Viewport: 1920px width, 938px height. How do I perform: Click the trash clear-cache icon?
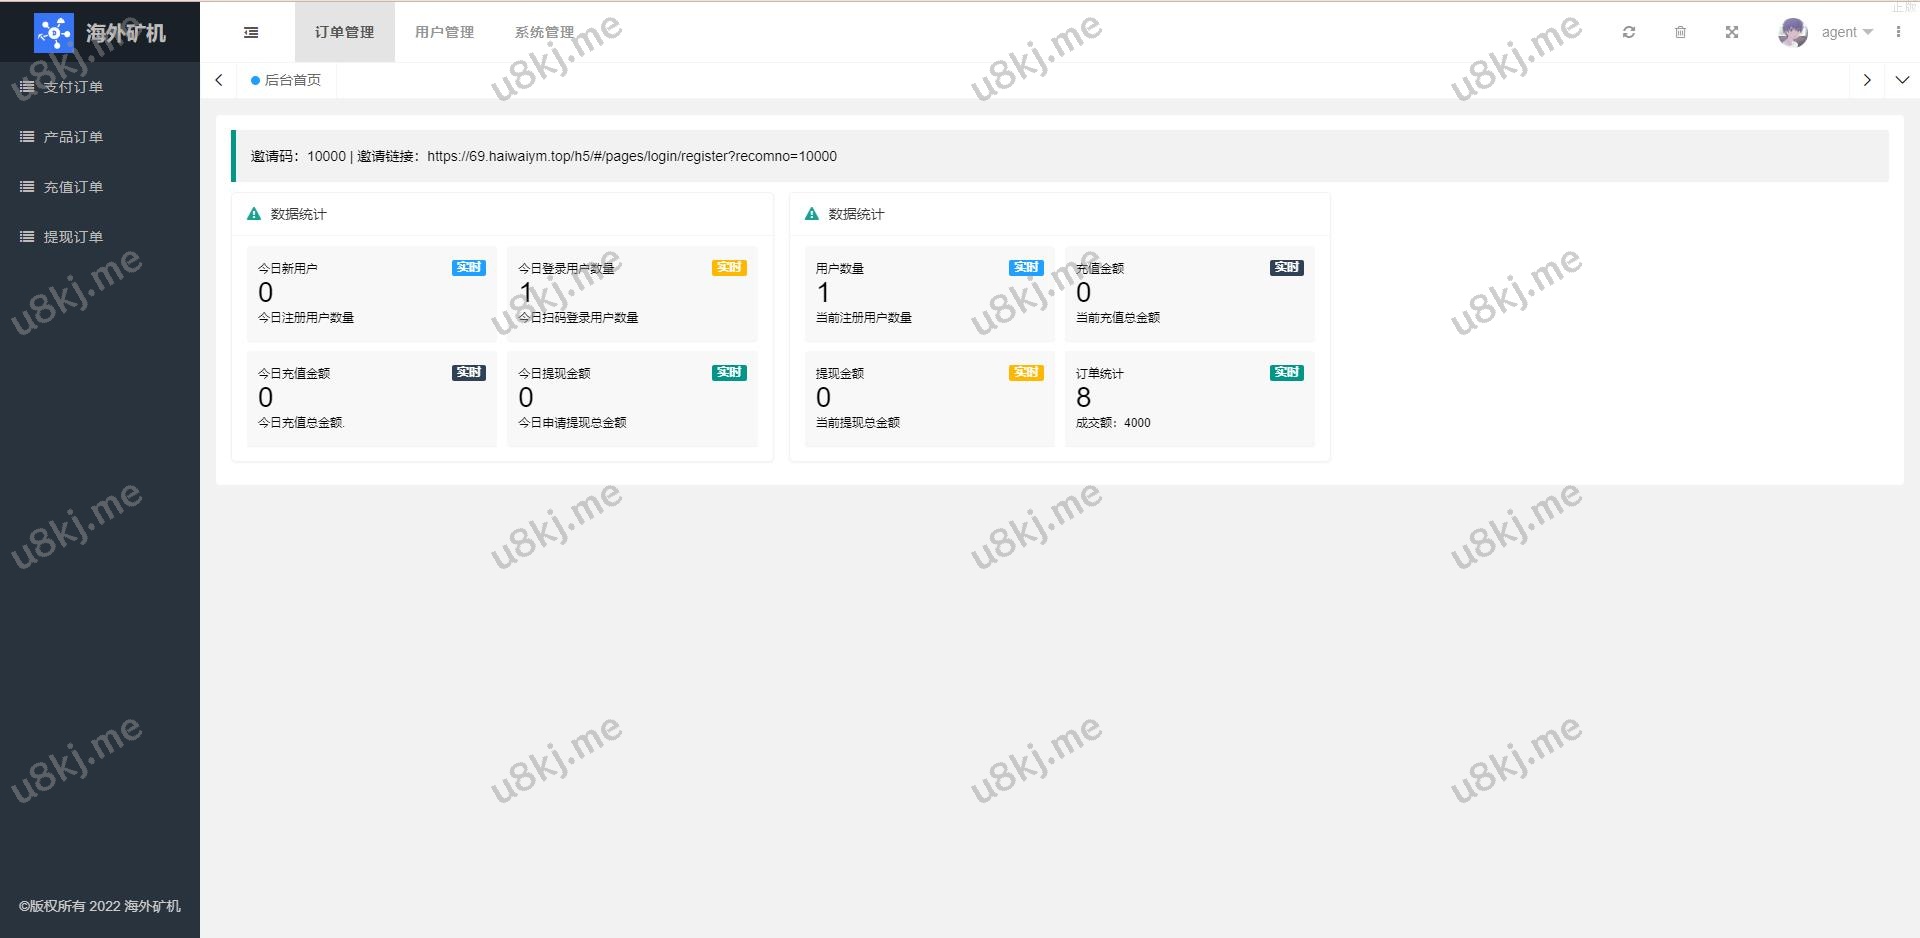point(1680,32)
